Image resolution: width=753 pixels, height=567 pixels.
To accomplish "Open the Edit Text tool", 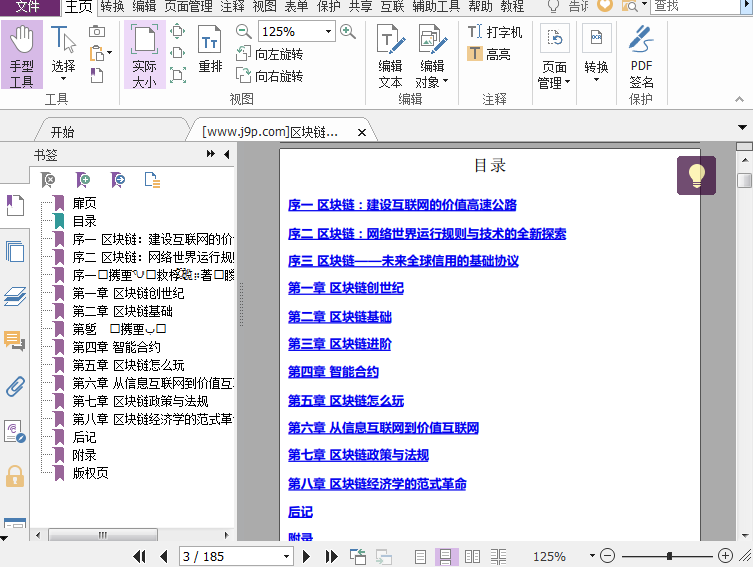I will [x=390, y=56].
